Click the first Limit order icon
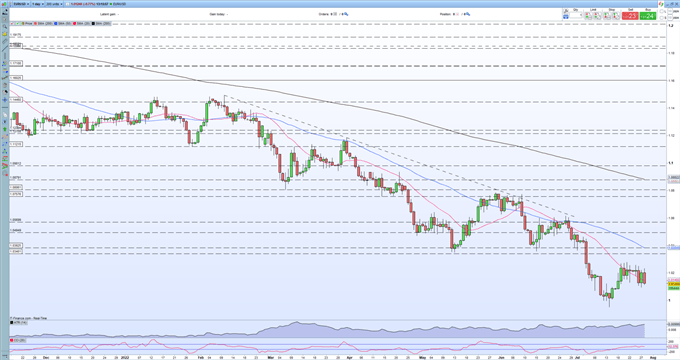The height and width of the screenshot is (360, 680). coord(588,16)
